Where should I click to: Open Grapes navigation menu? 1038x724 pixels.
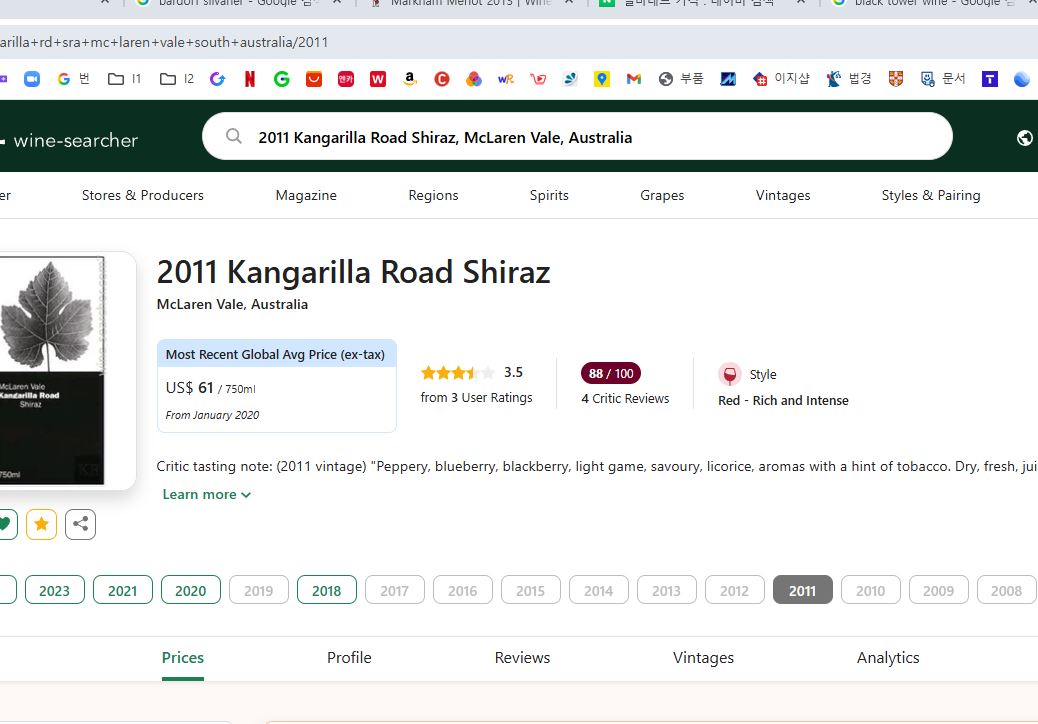[x=662, y=195]
